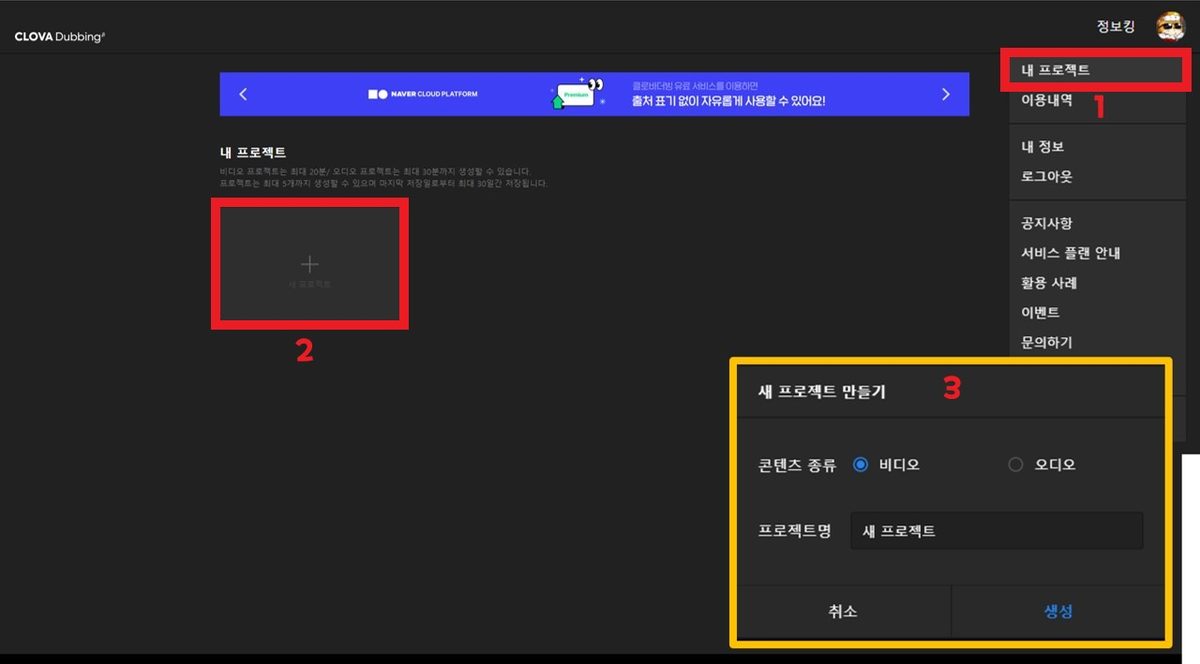Click the CLOVA Dubbing logo
Viewport: 1200px width, 664px height.
60,36
